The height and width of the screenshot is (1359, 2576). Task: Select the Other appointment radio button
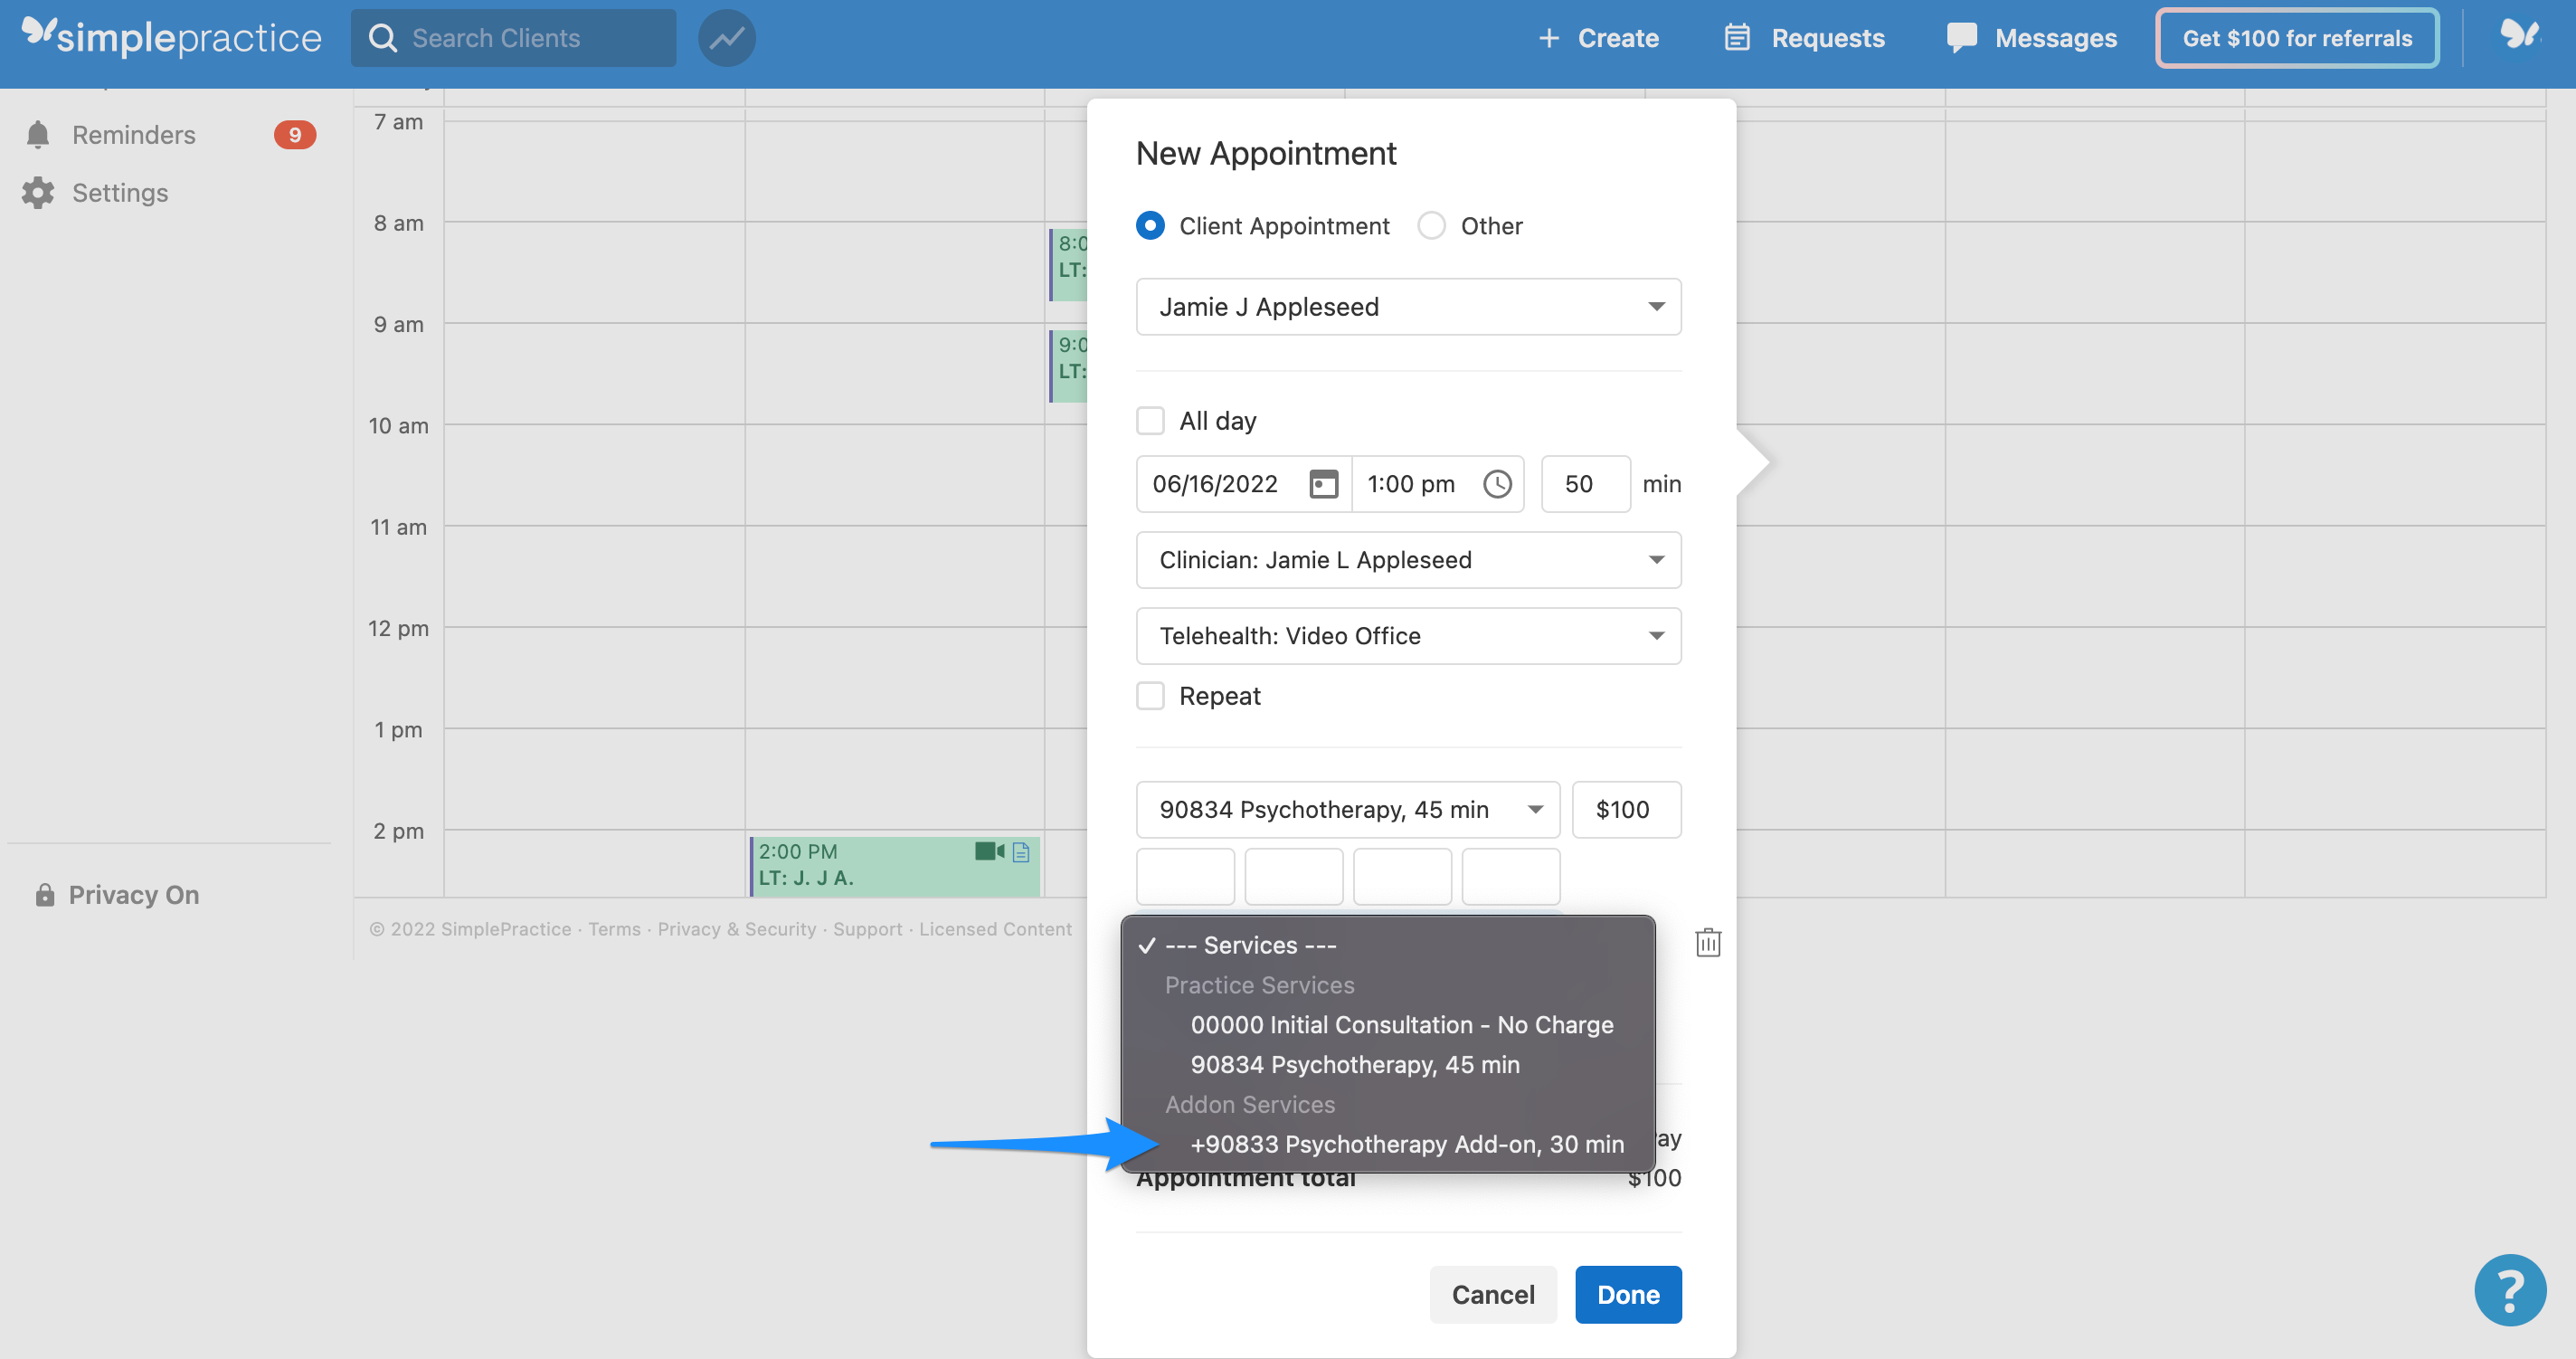[x=1431, y=225]
